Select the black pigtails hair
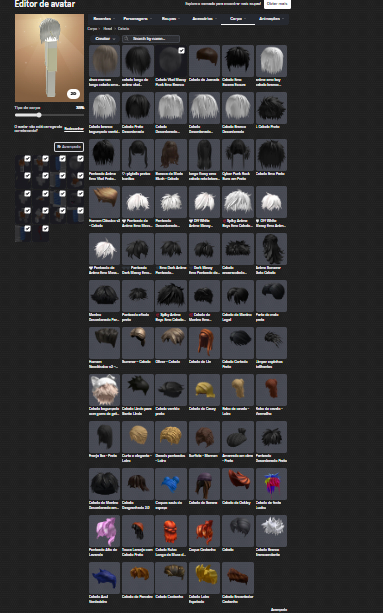383x613 pixels. coord(138,155)
